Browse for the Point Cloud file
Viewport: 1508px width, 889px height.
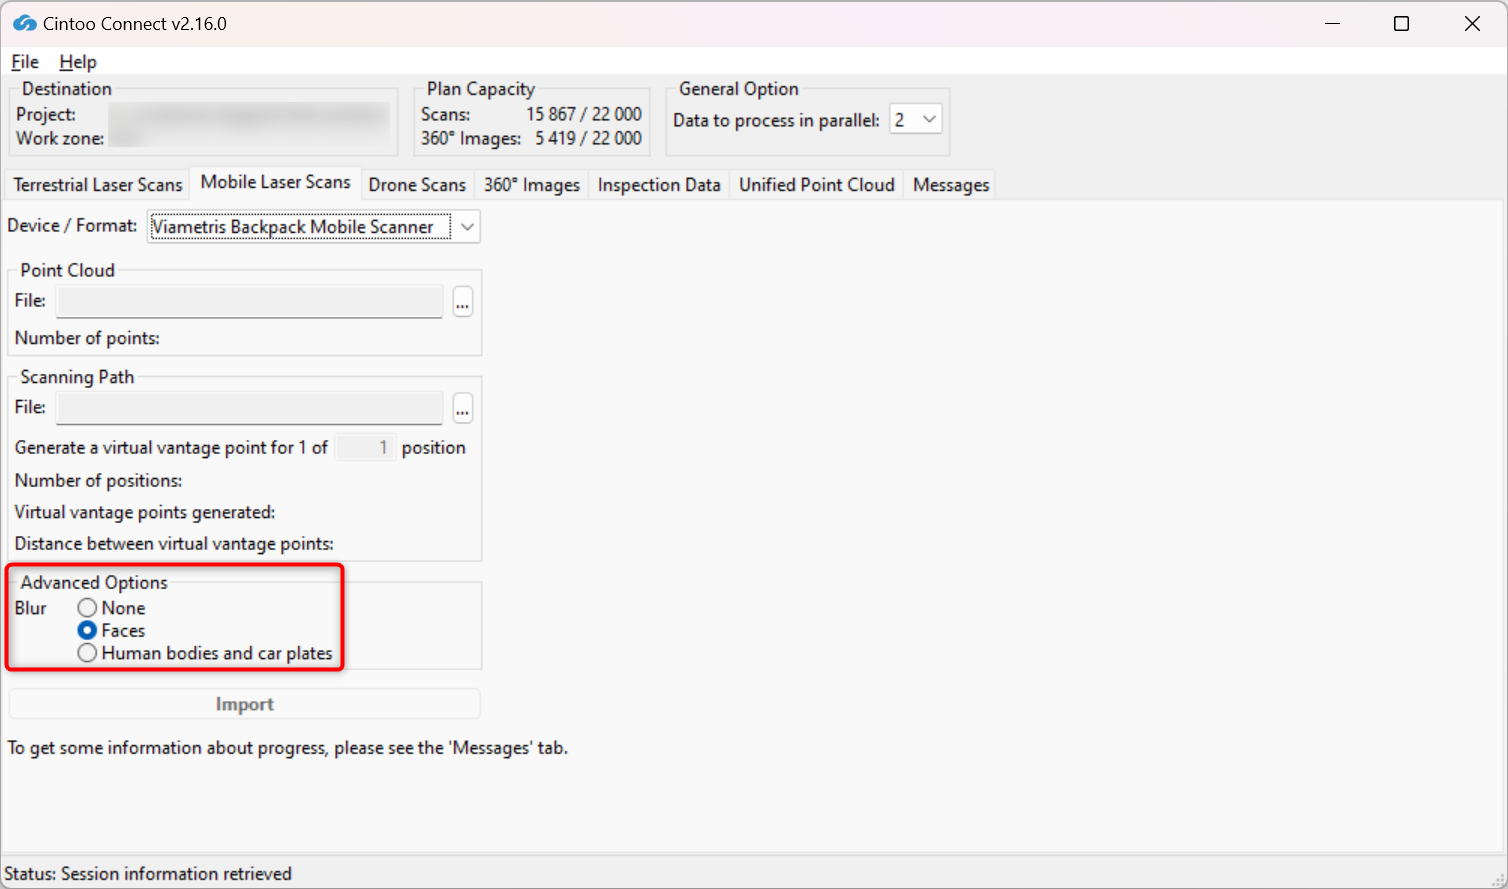click(x=462, y=302)
